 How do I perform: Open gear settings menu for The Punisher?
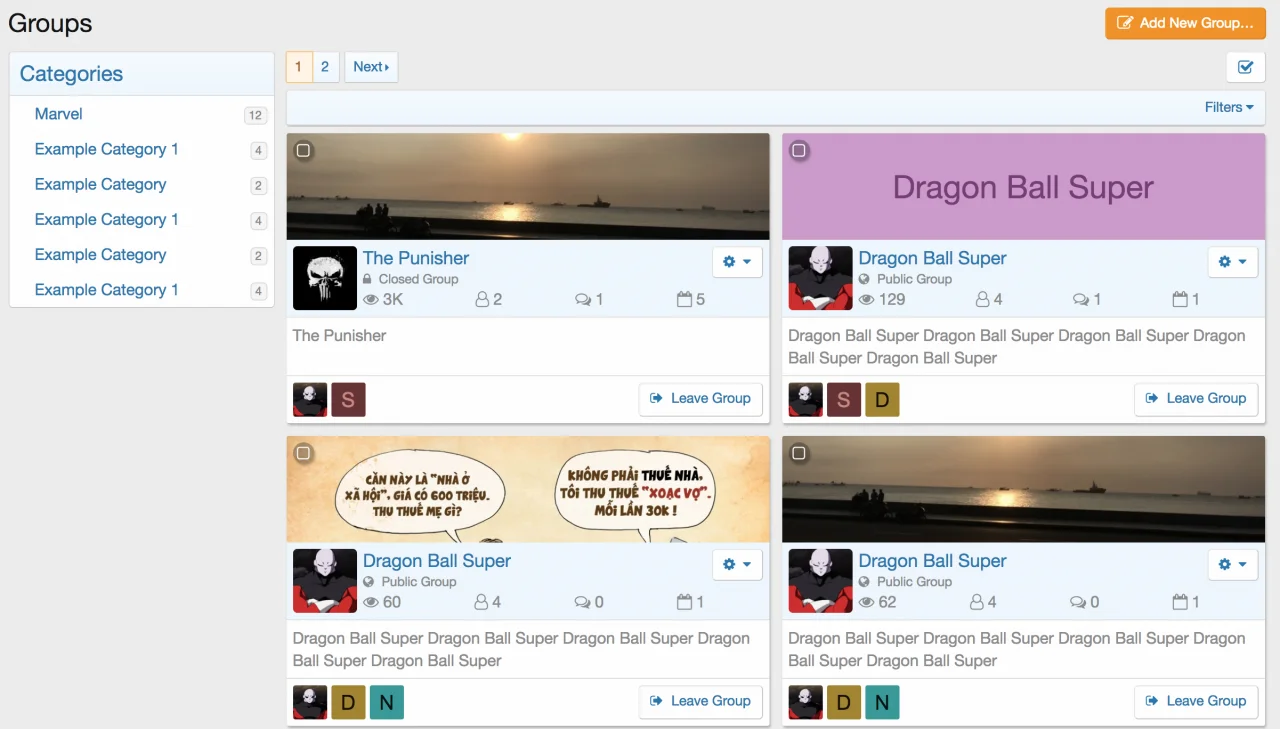[x=737, y=262]
